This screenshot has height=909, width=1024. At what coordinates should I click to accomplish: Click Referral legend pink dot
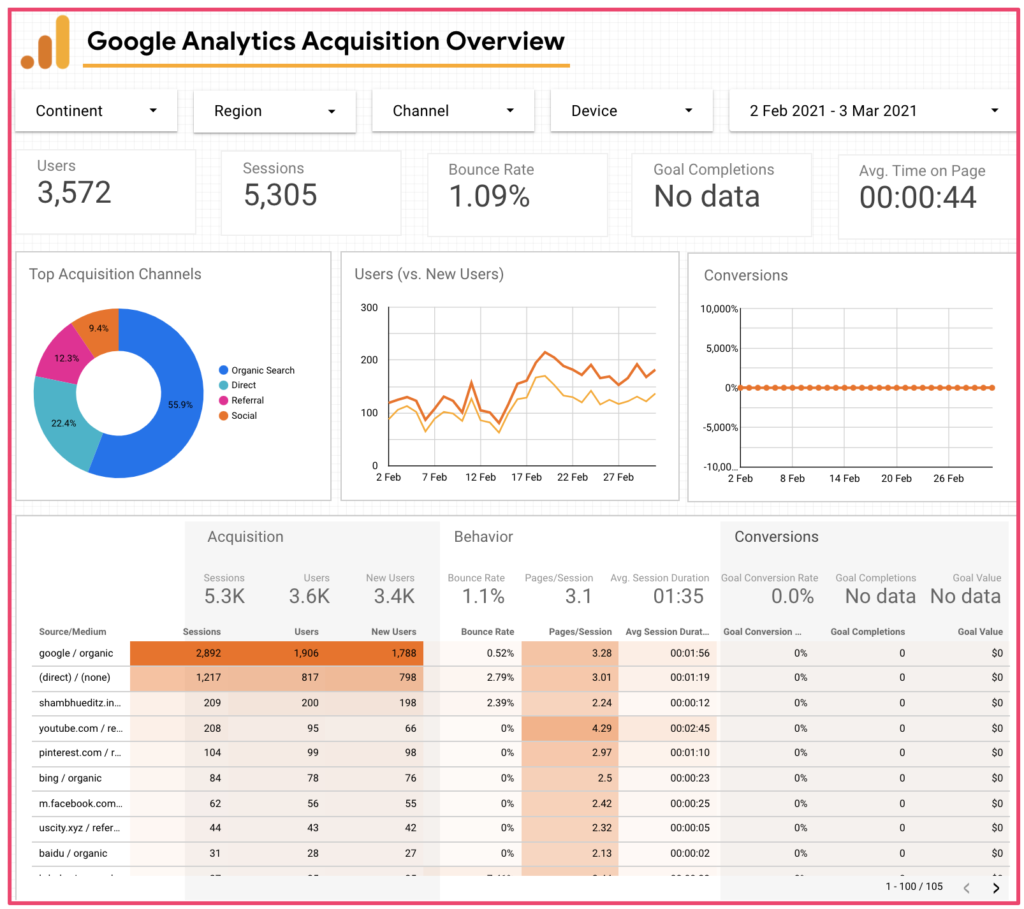(223, 400)
